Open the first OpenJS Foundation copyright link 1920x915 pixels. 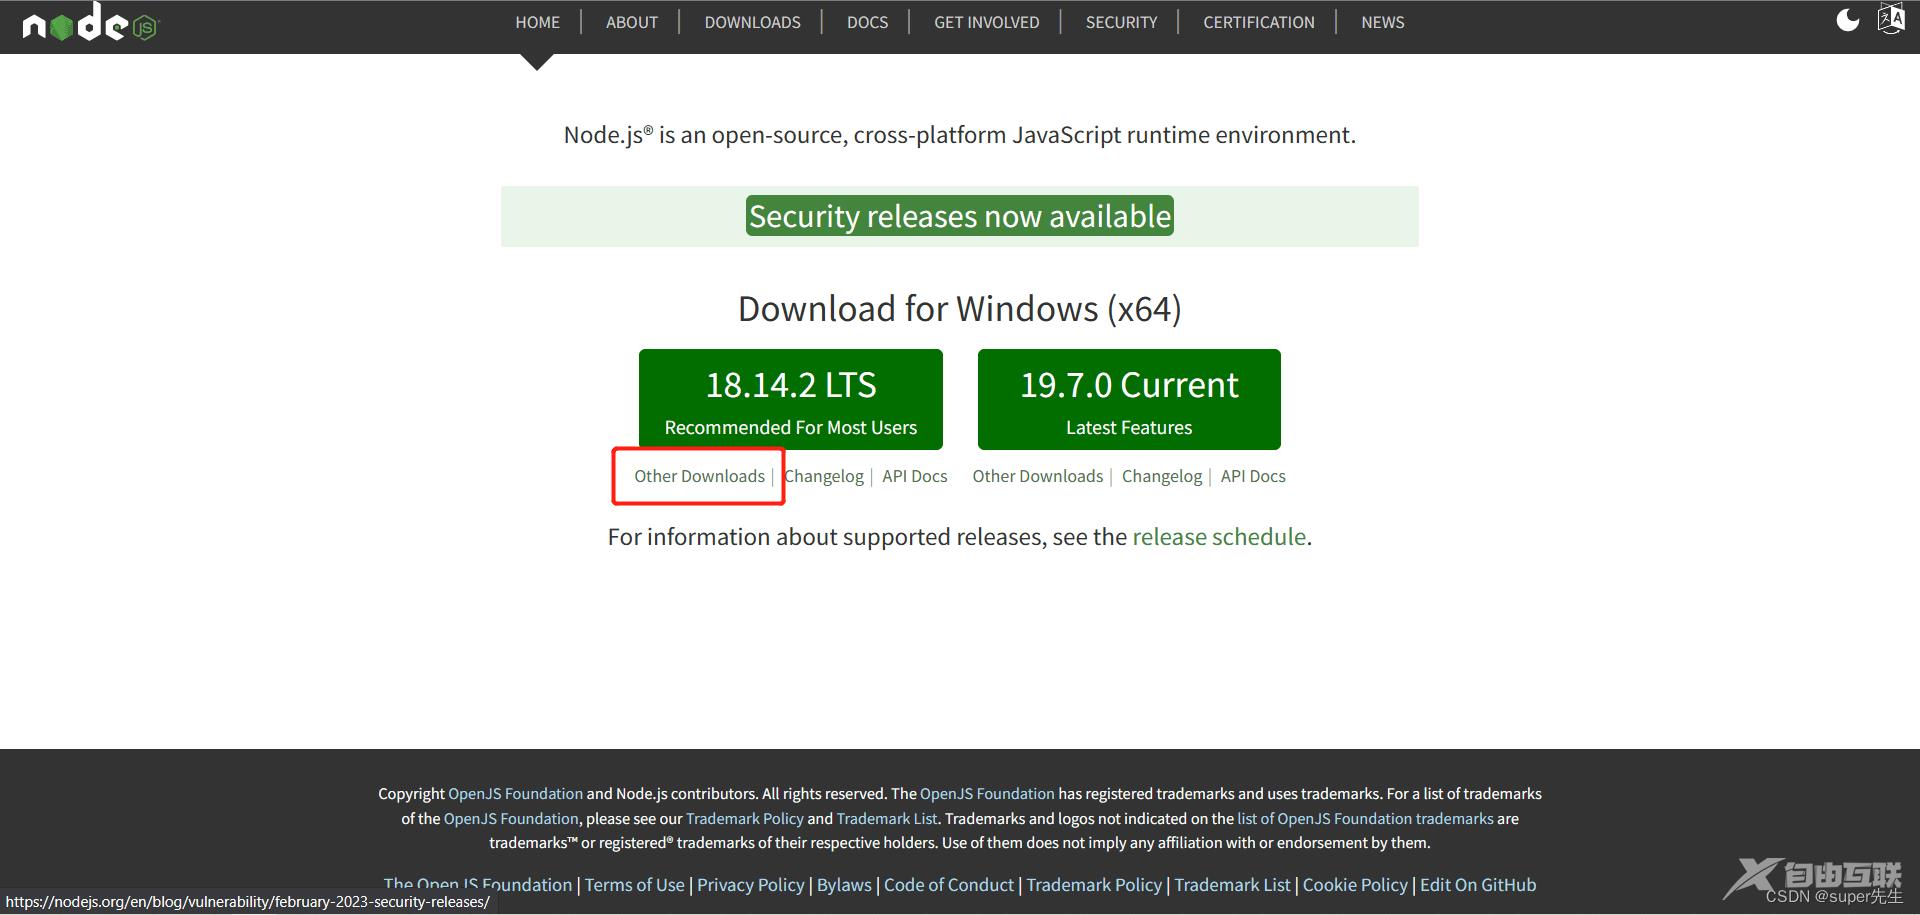[x=515, y=793]
